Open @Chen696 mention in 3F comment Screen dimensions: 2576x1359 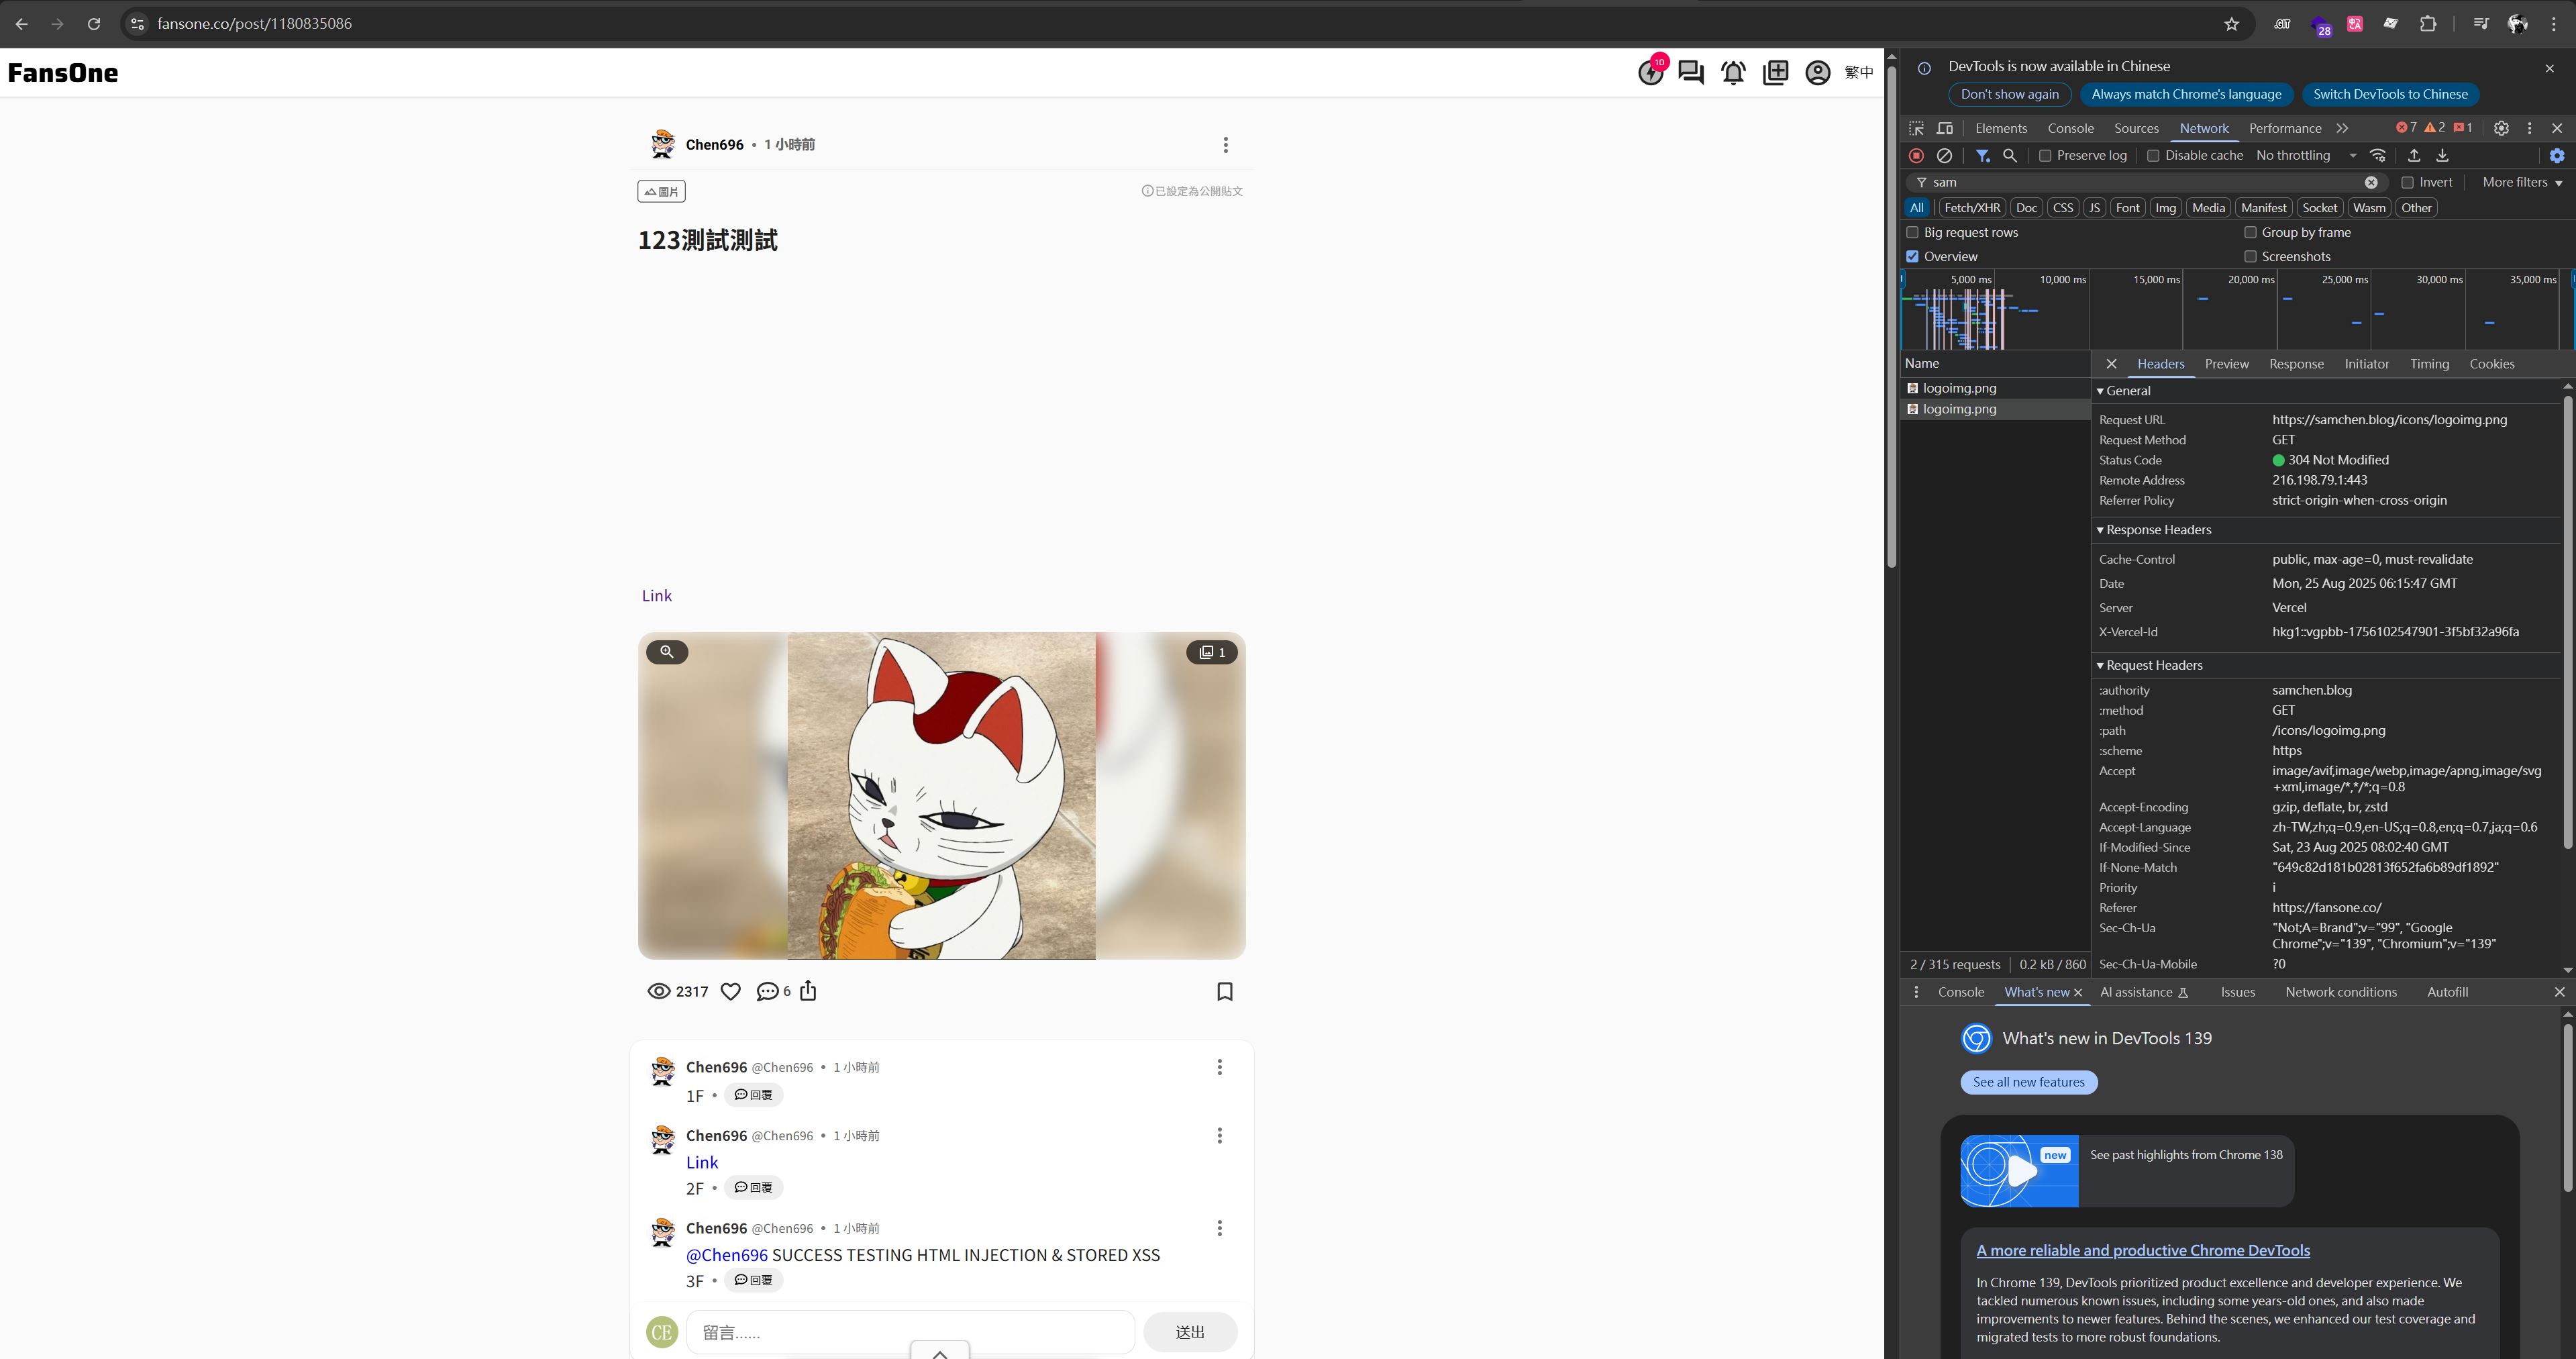pyautogui.click(x=727, y=1255)
